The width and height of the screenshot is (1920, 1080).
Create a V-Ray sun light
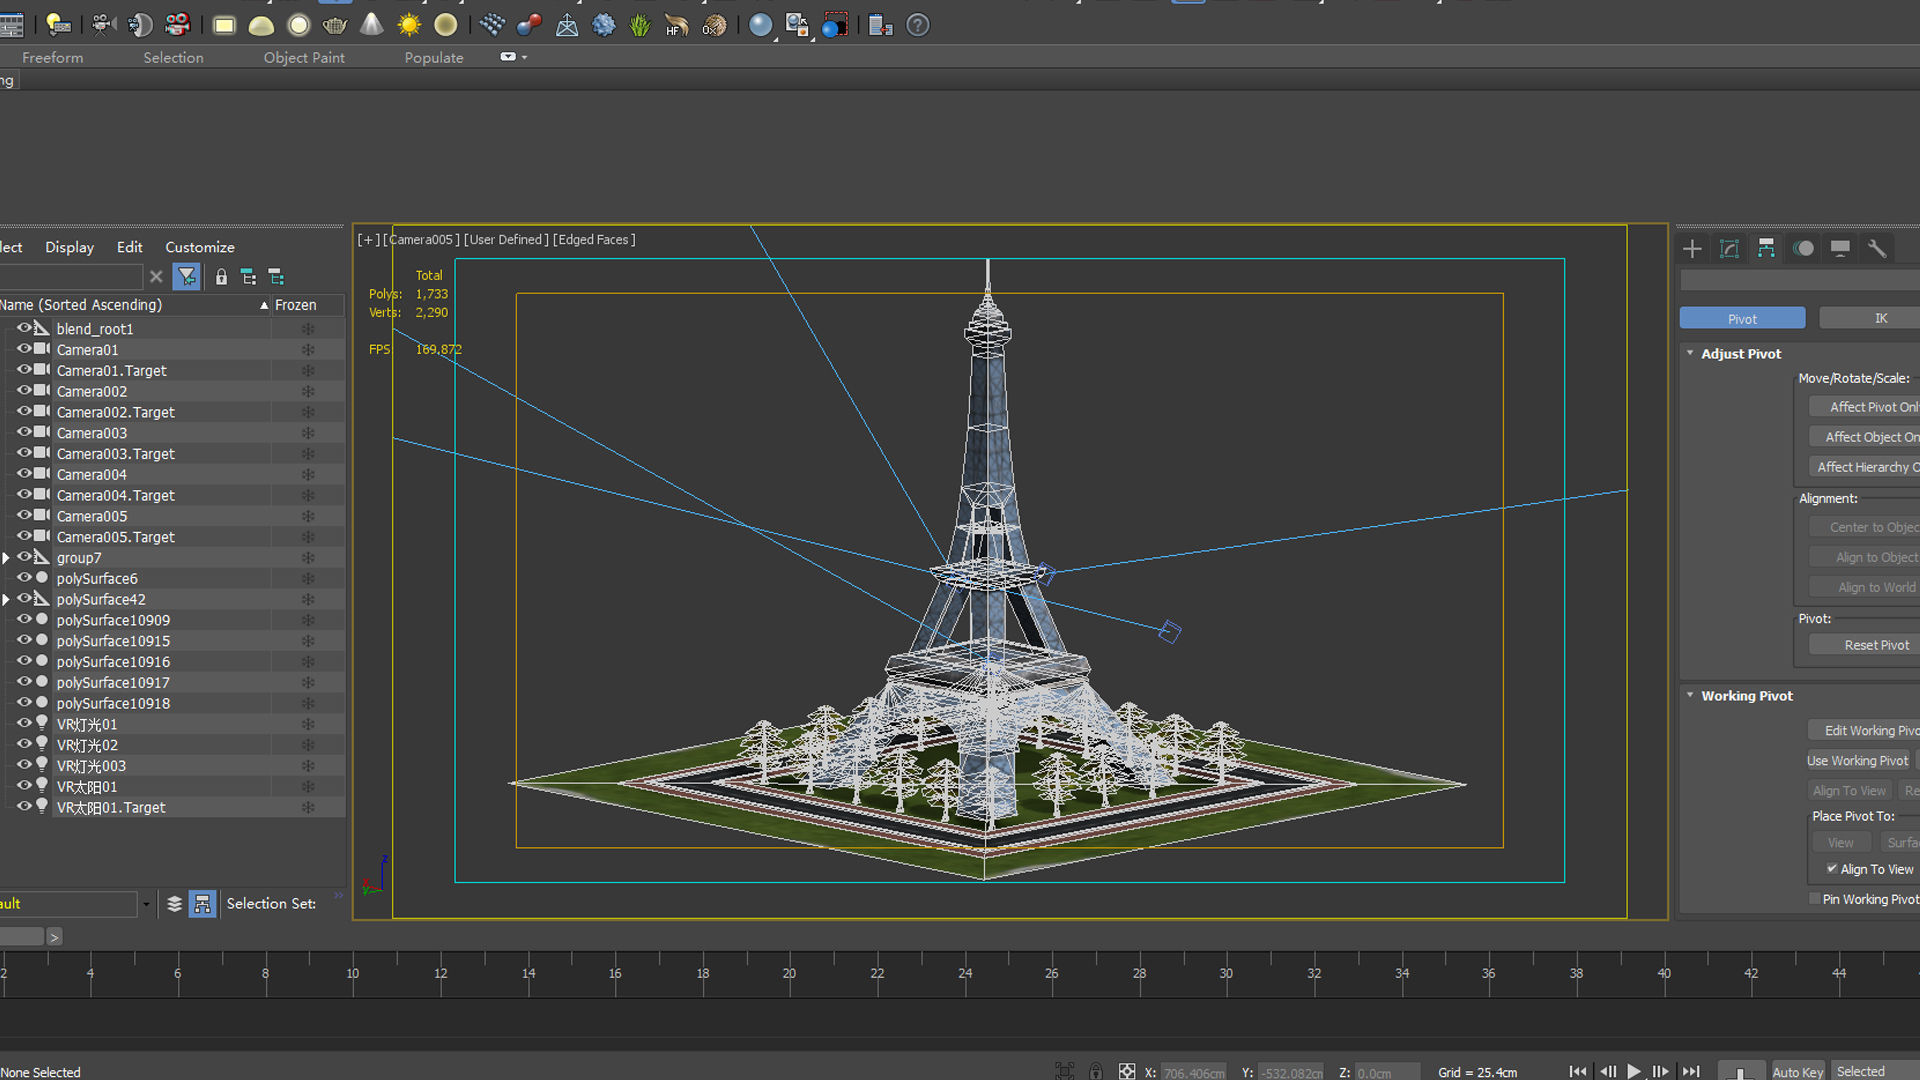click(409, 25)
